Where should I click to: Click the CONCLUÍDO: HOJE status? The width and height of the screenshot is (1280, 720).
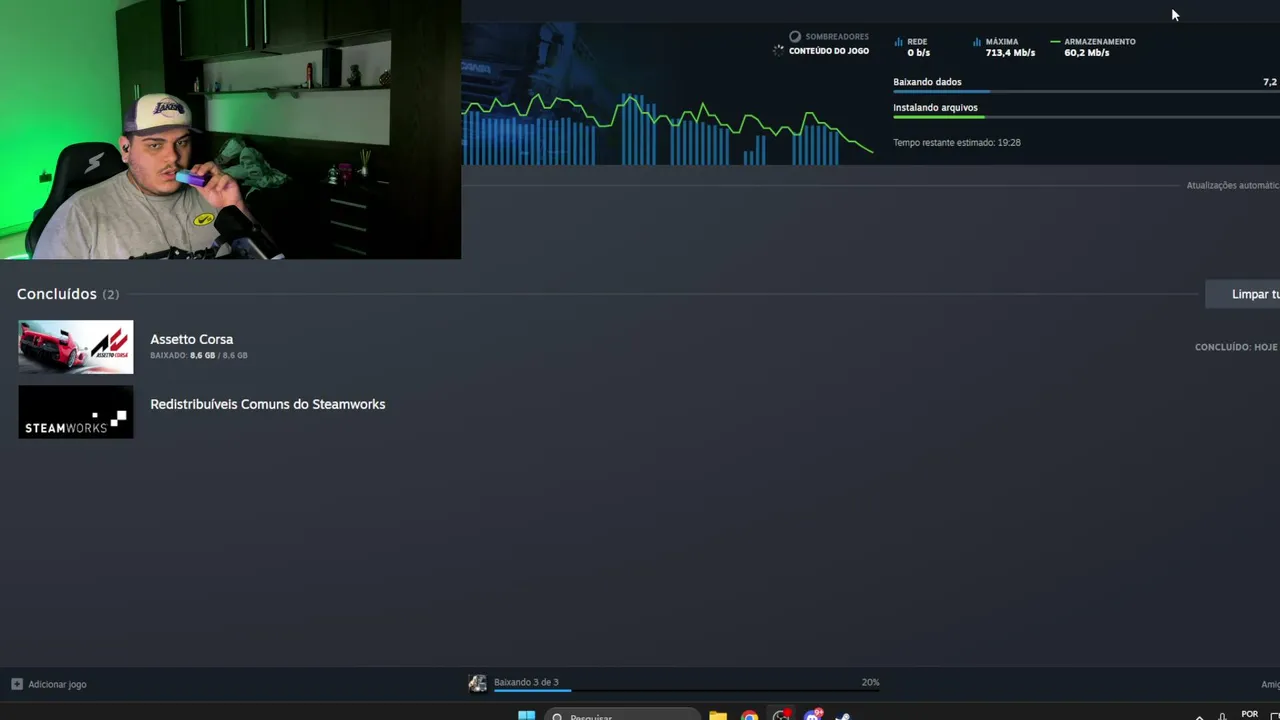pos(1236,347)
